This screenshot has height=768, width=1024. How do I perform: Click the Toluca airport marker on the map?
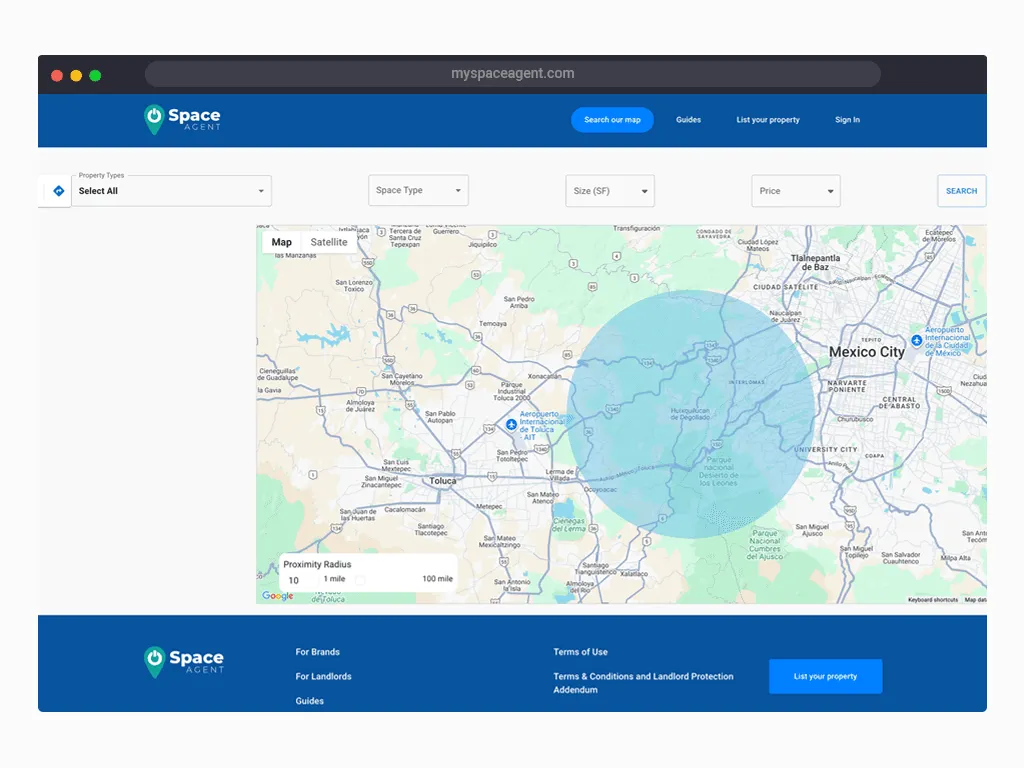tap(511, 424)
